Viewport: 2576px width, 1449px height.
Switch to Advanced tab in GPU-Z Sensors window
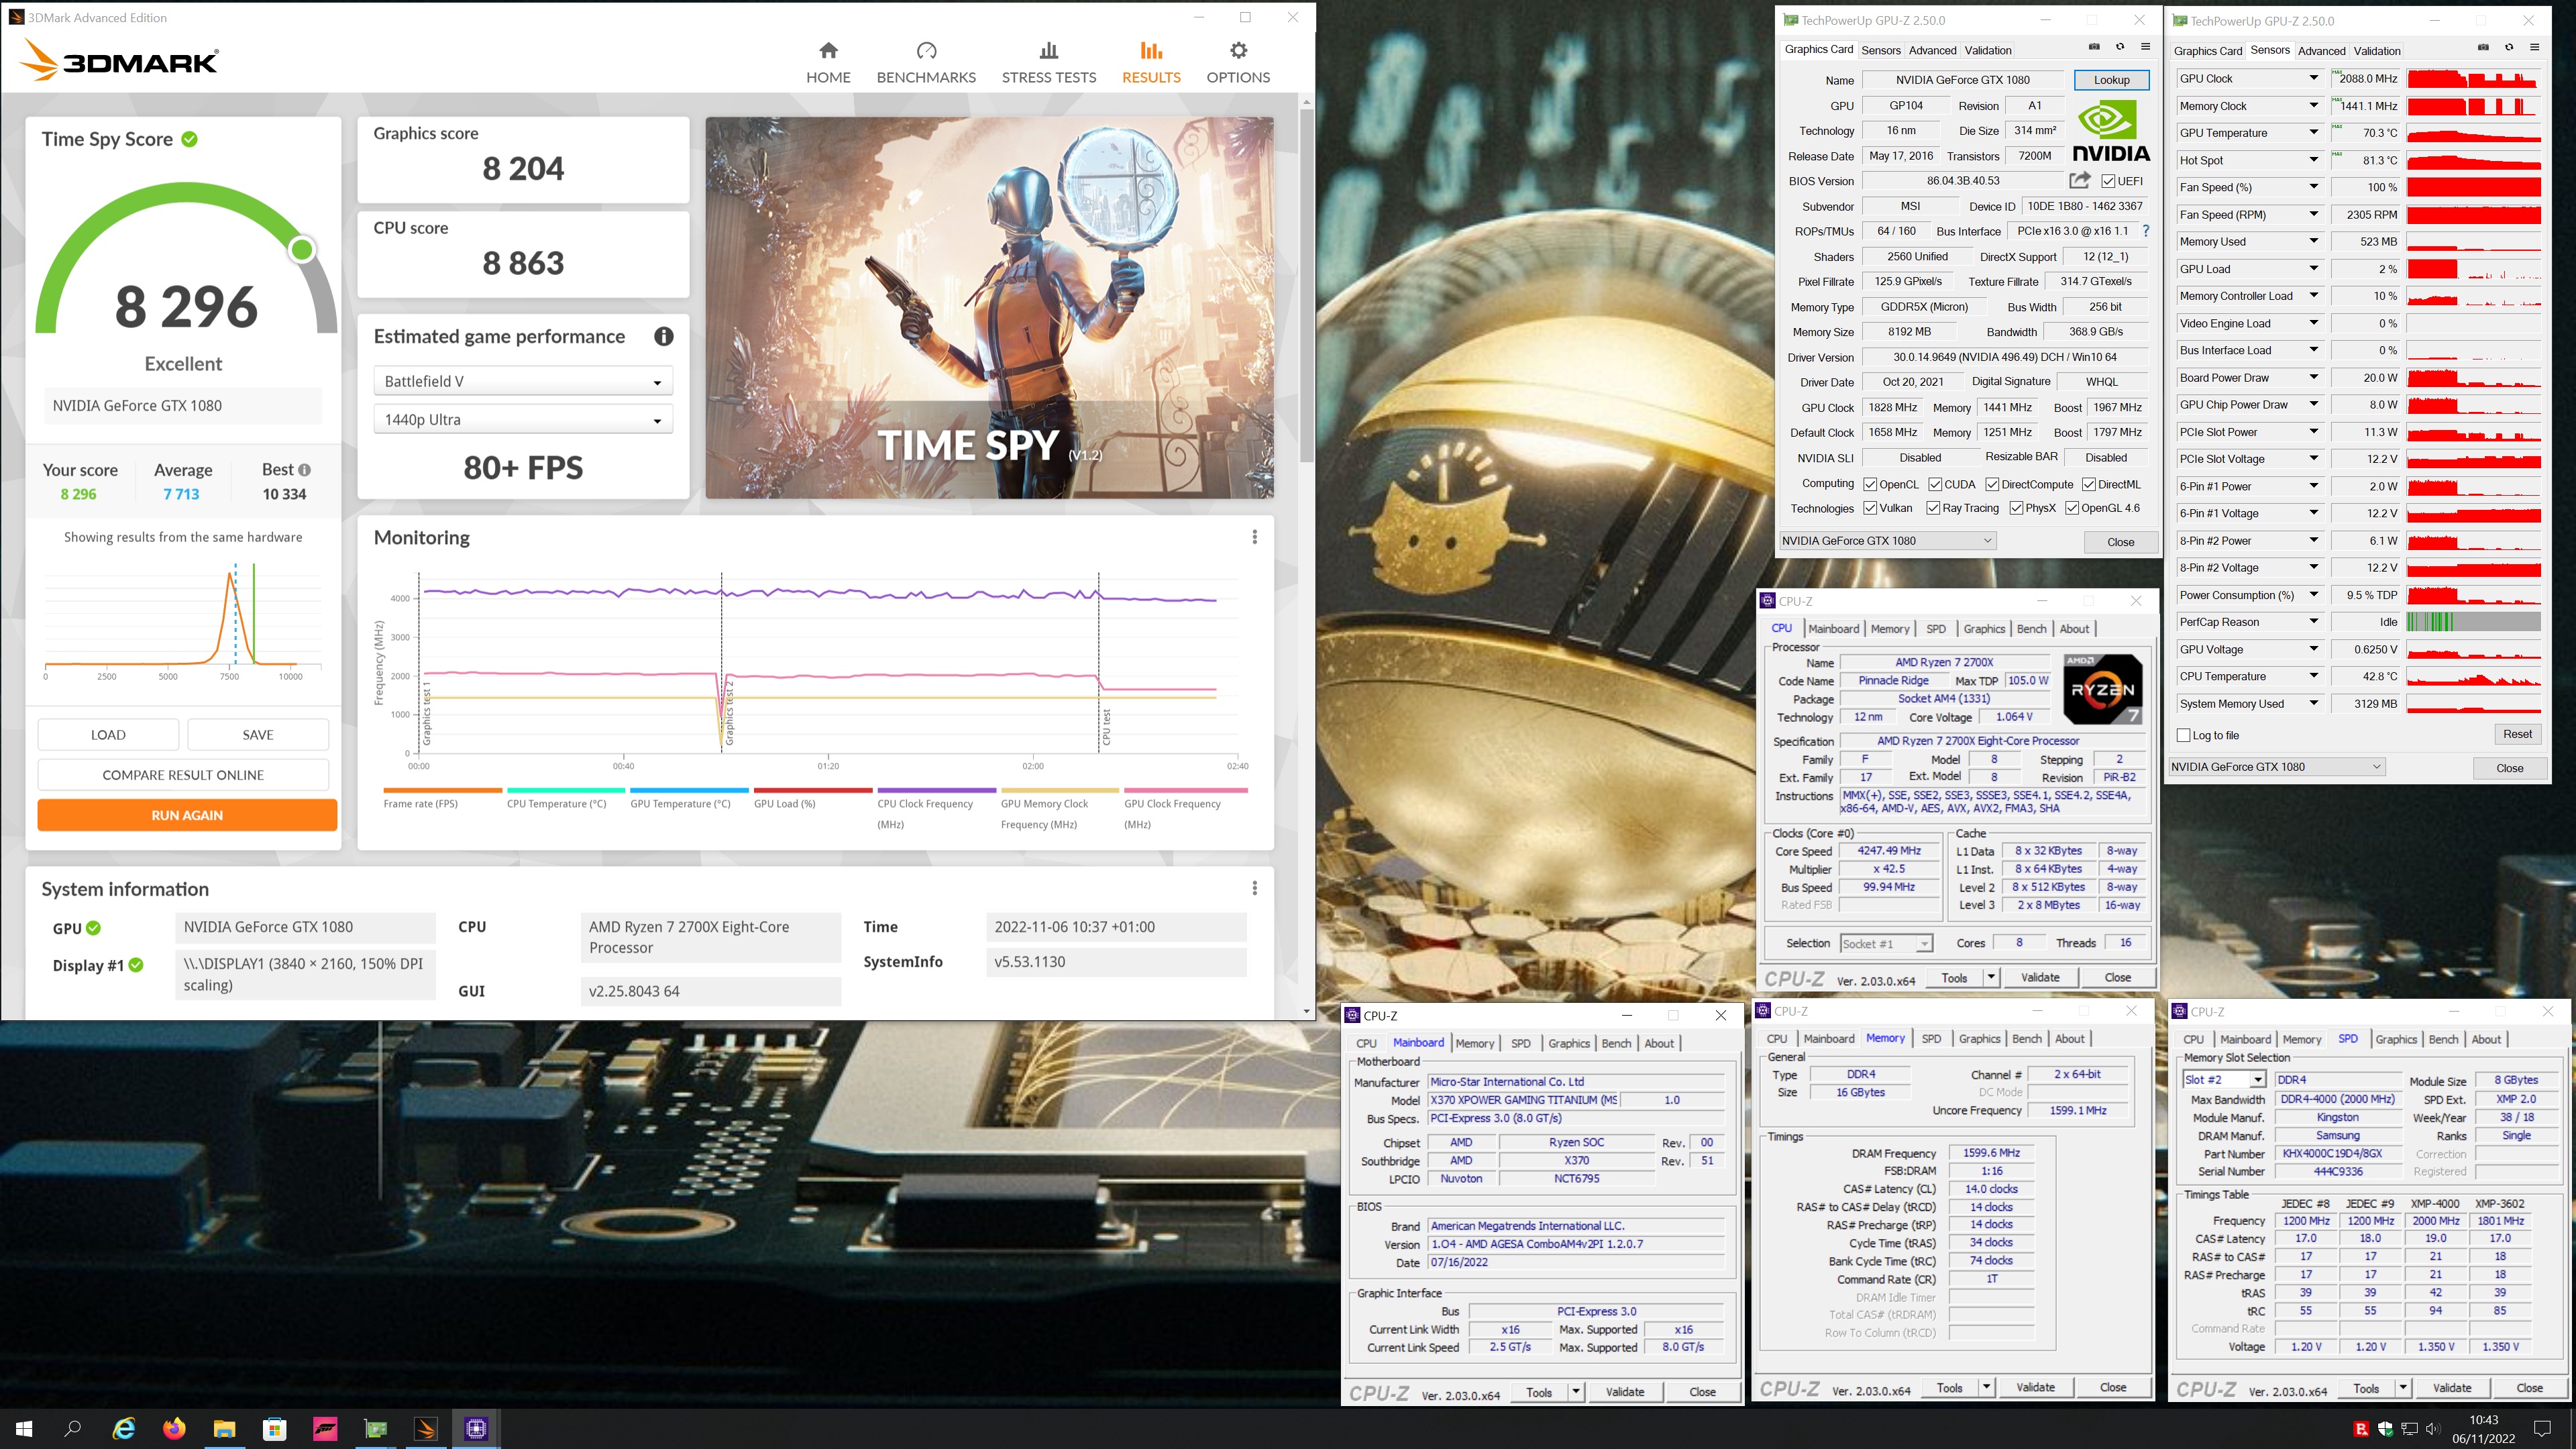2321,50
